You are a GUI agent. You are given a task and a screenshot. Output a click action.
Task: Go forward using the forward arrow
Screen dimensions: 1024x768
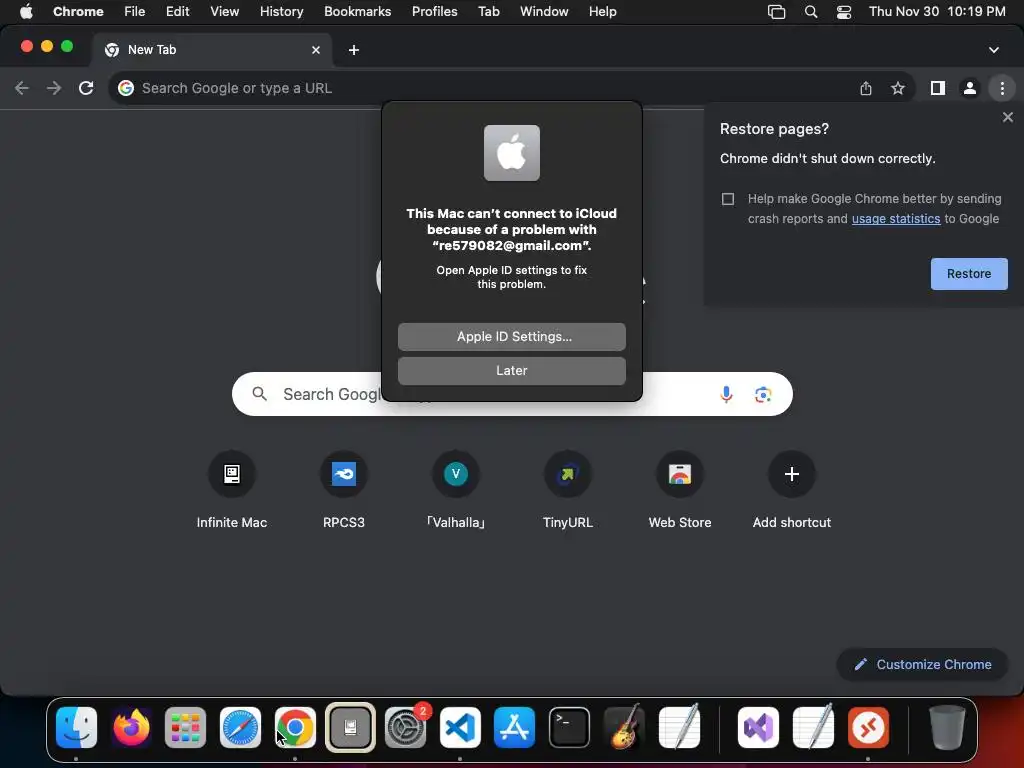54,88
